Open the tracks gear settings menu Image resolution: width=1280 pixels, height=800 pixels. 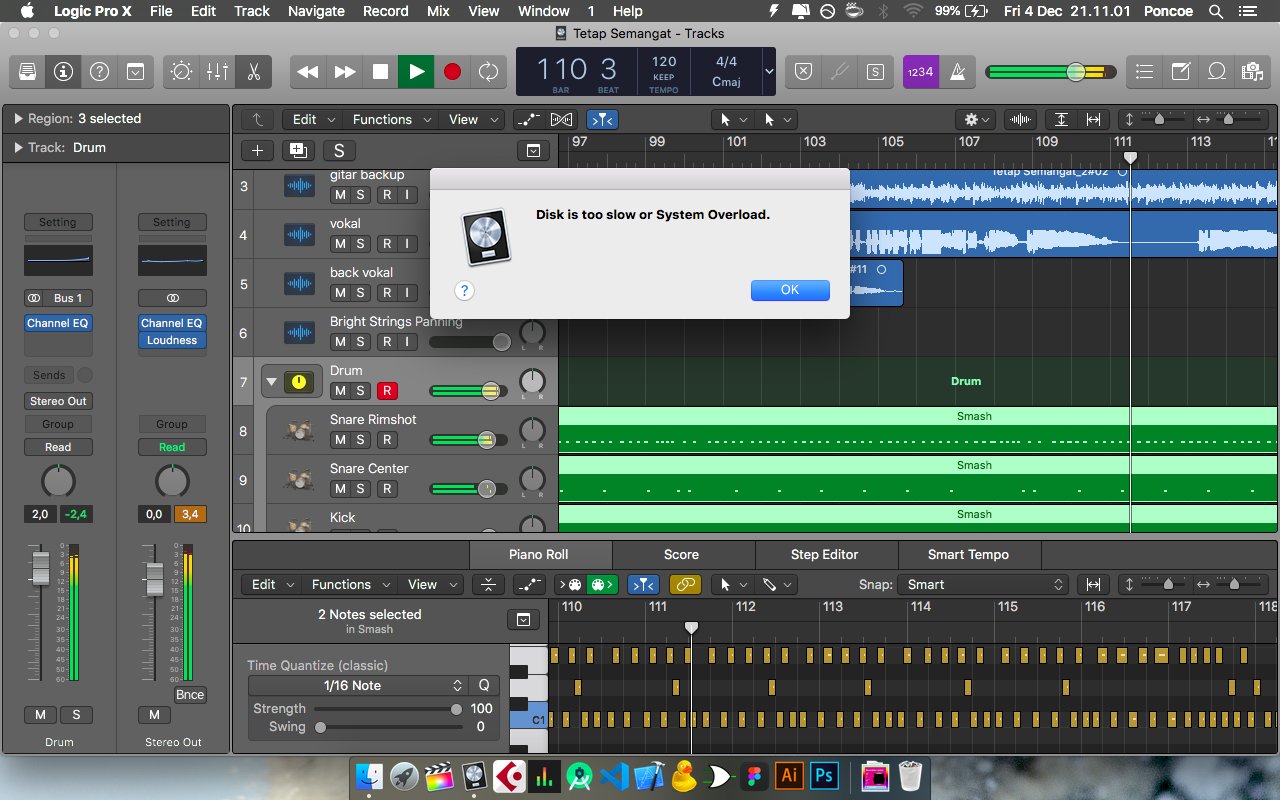tap(977, 119)
